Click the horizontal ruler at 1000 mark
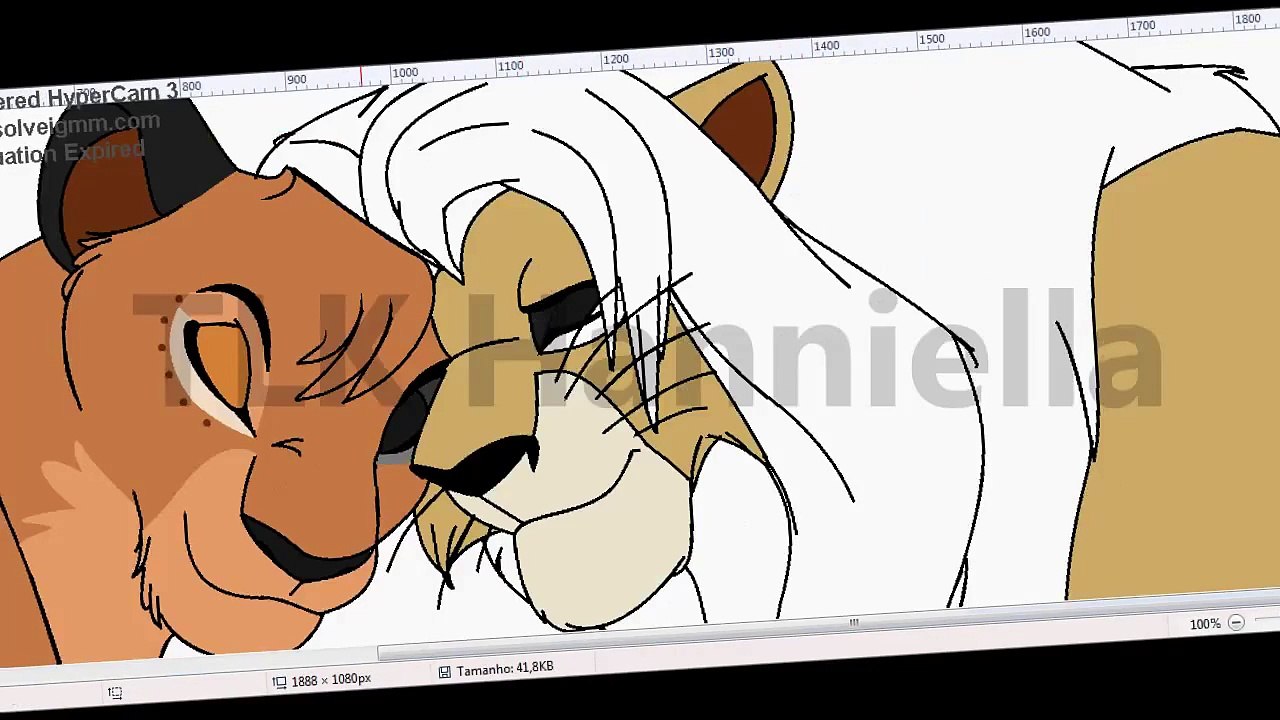The image size is (1280, 720). (x=405, y=73)
